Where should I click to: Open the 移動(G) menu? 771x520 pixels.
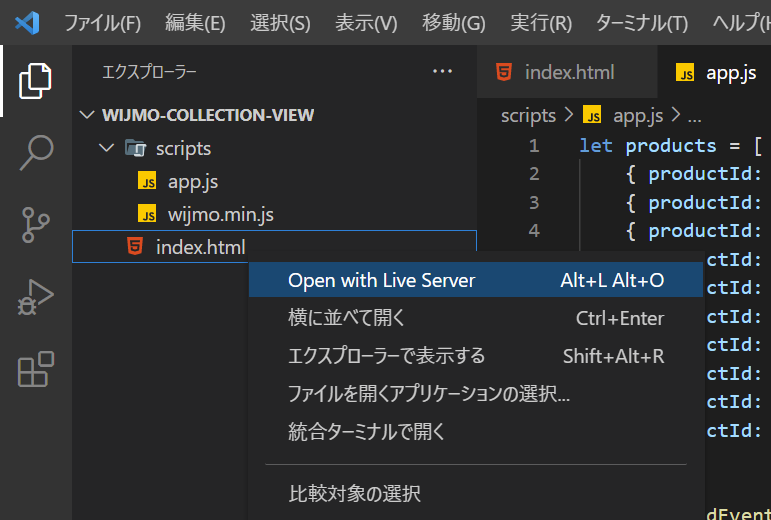click(x=454, y=23)
